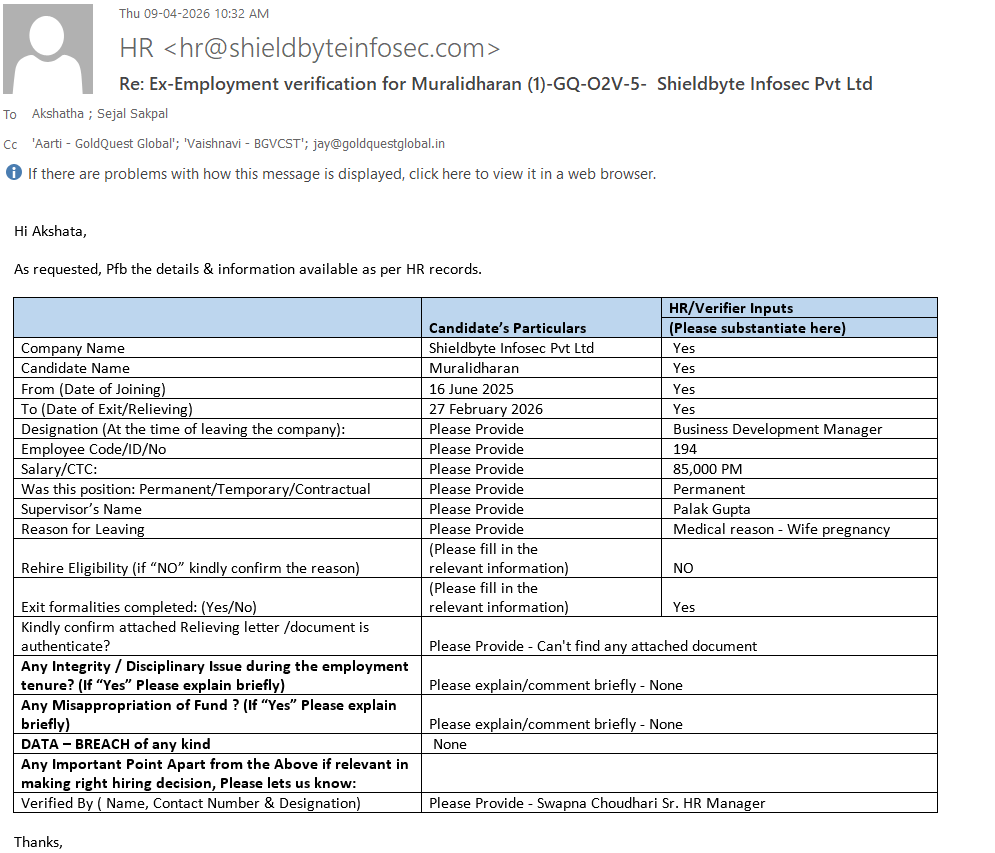The width and height of the screenshot is (995, 853).
Task: Click the email date and time stamp
Action: 194,13
